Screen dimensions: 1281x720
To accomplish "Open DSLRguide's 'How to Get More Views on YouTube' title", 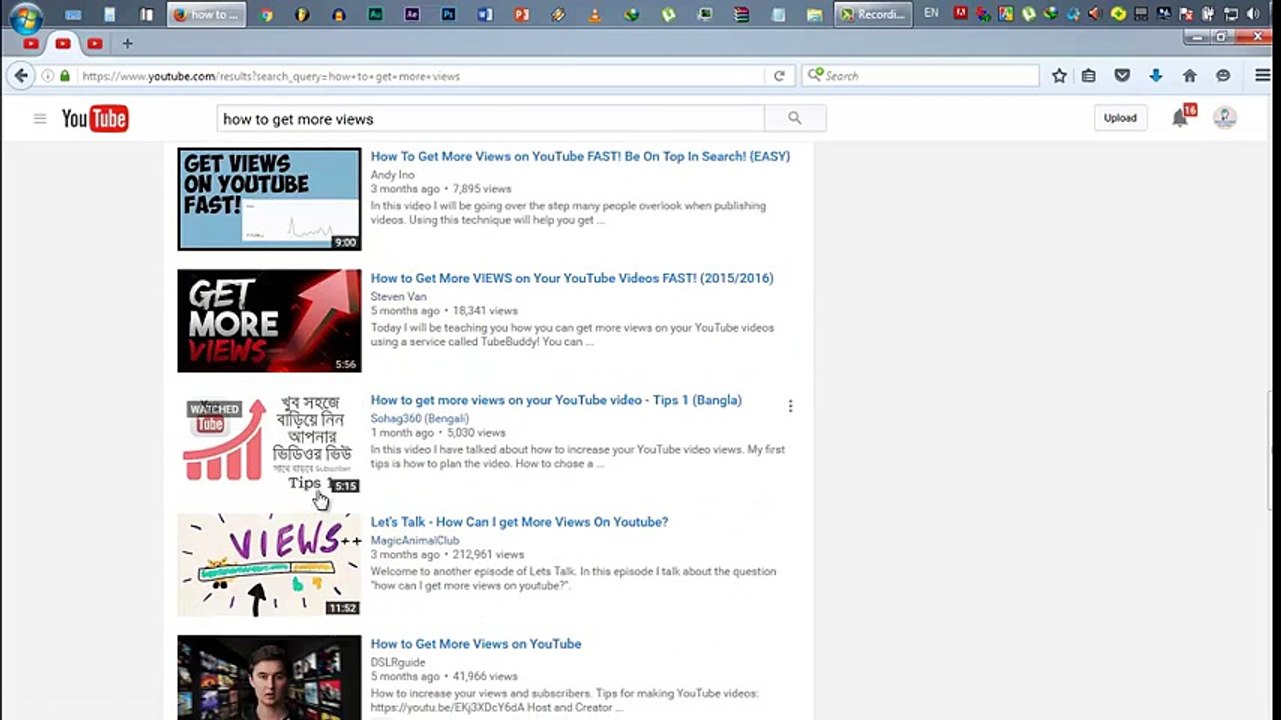I will [x=476, y=644].
